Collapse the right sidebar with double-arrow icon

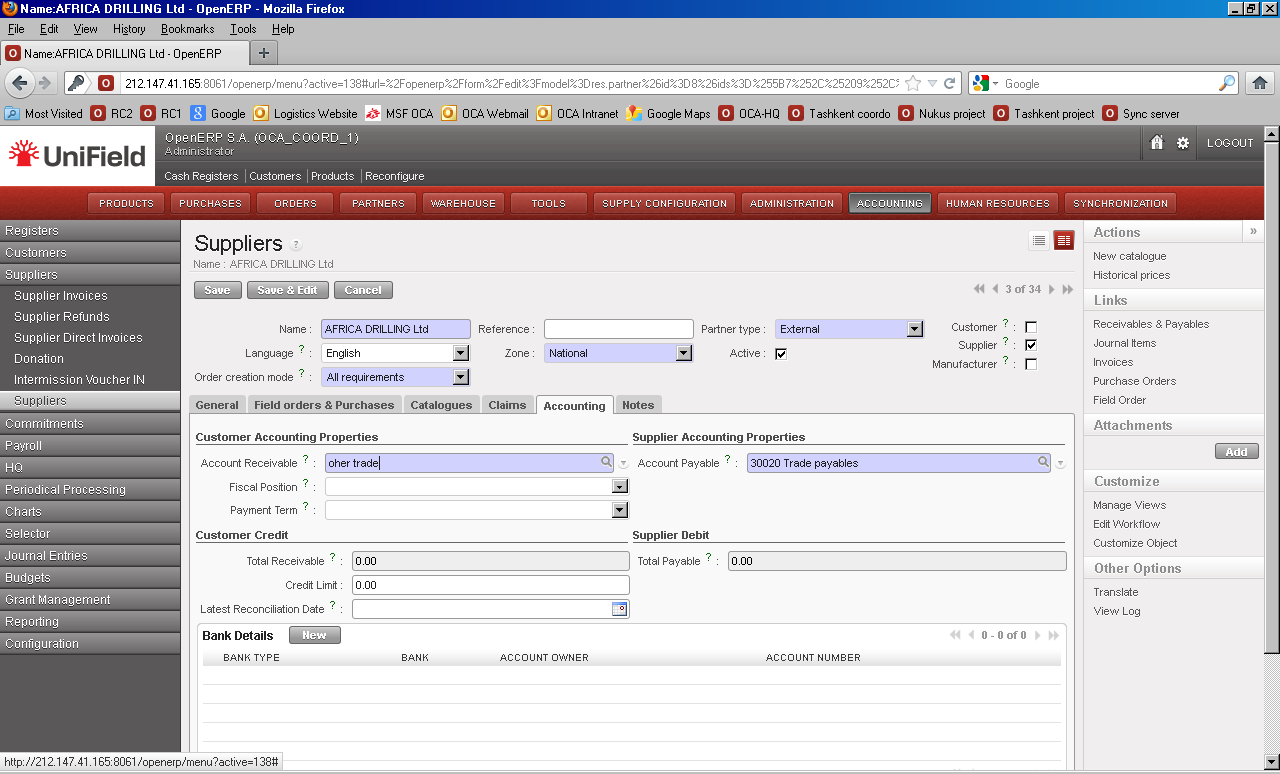[x=1253, y=231]
